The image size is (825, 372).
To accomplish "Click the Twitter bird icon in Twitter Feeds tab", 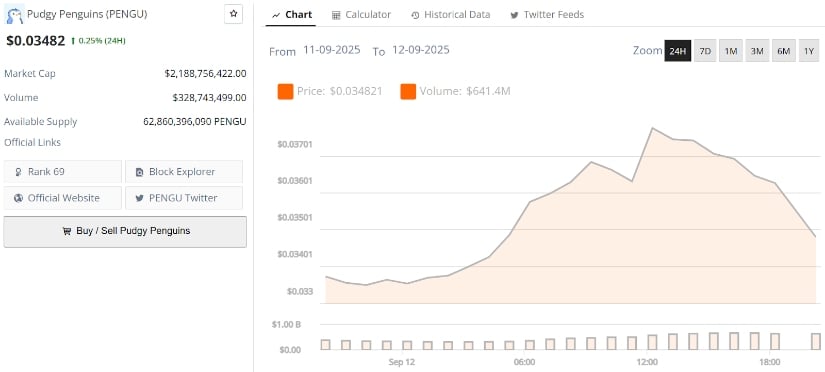I will pos(514,15).
